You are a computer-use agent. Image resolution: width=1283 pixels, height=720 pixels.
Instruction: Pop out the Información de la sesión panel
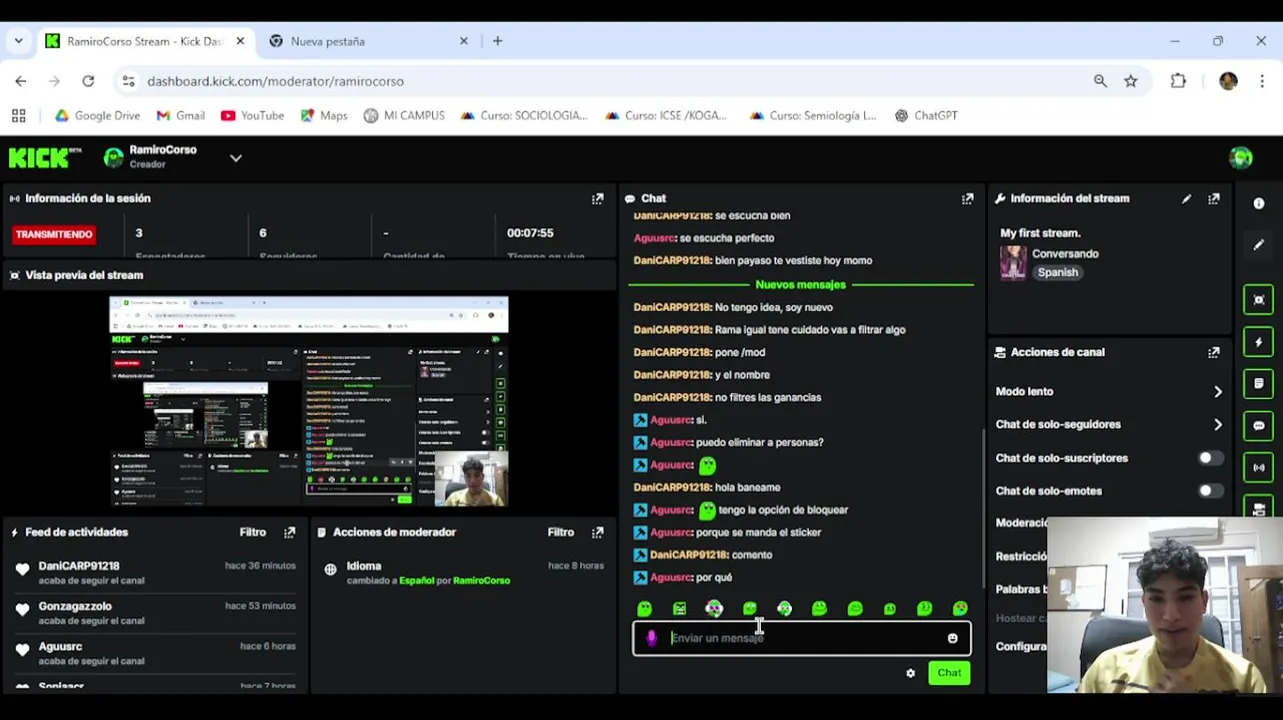click(x=598, y=199)
